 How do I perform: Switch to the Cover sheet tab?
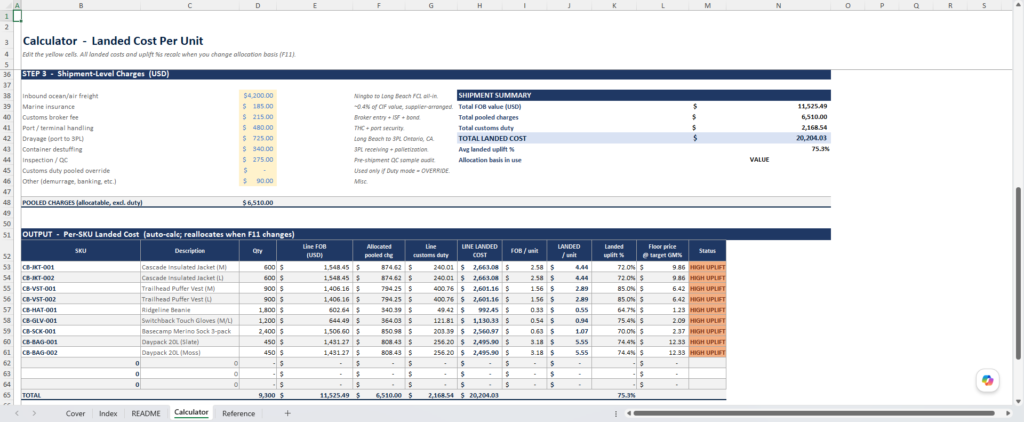click(x=75, y=414)
